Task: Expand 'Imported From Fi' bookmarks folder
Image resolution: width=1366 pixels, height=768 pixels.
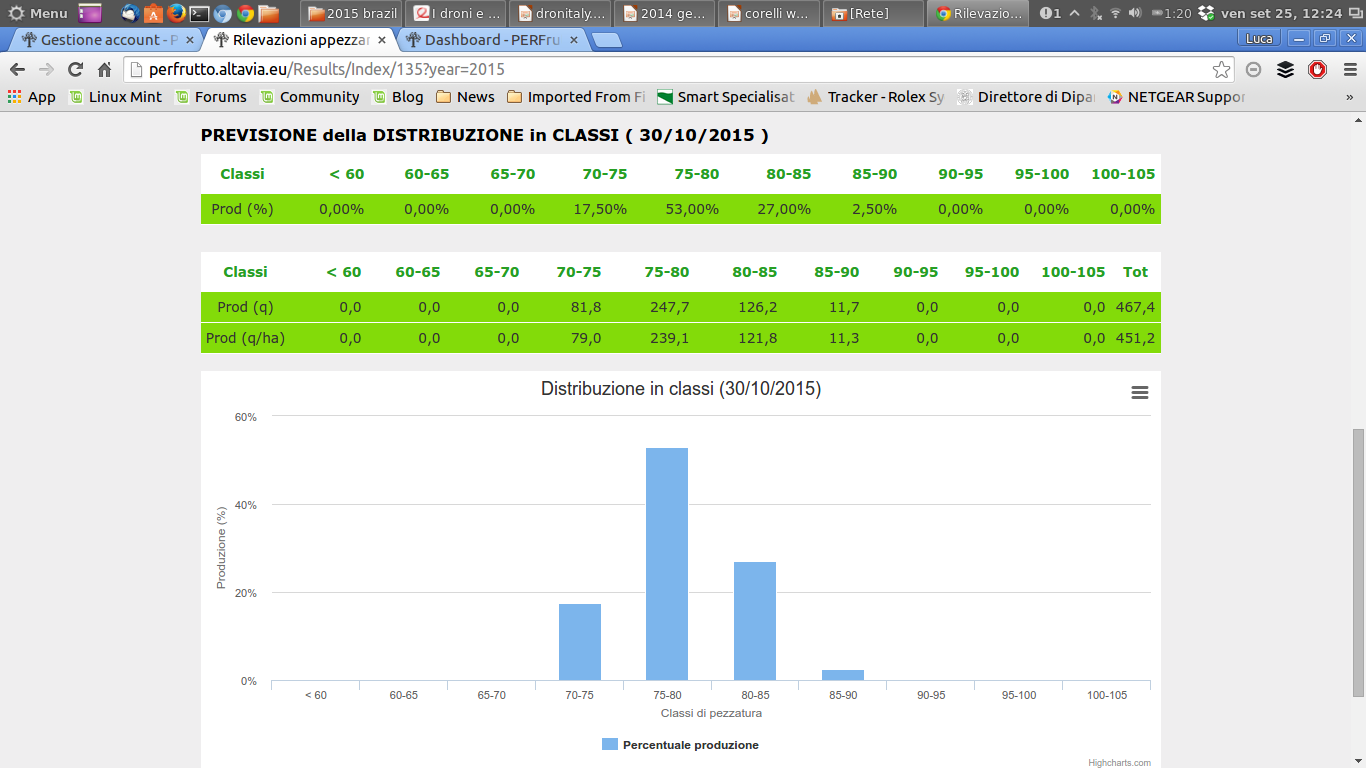Action: (576, 97)
